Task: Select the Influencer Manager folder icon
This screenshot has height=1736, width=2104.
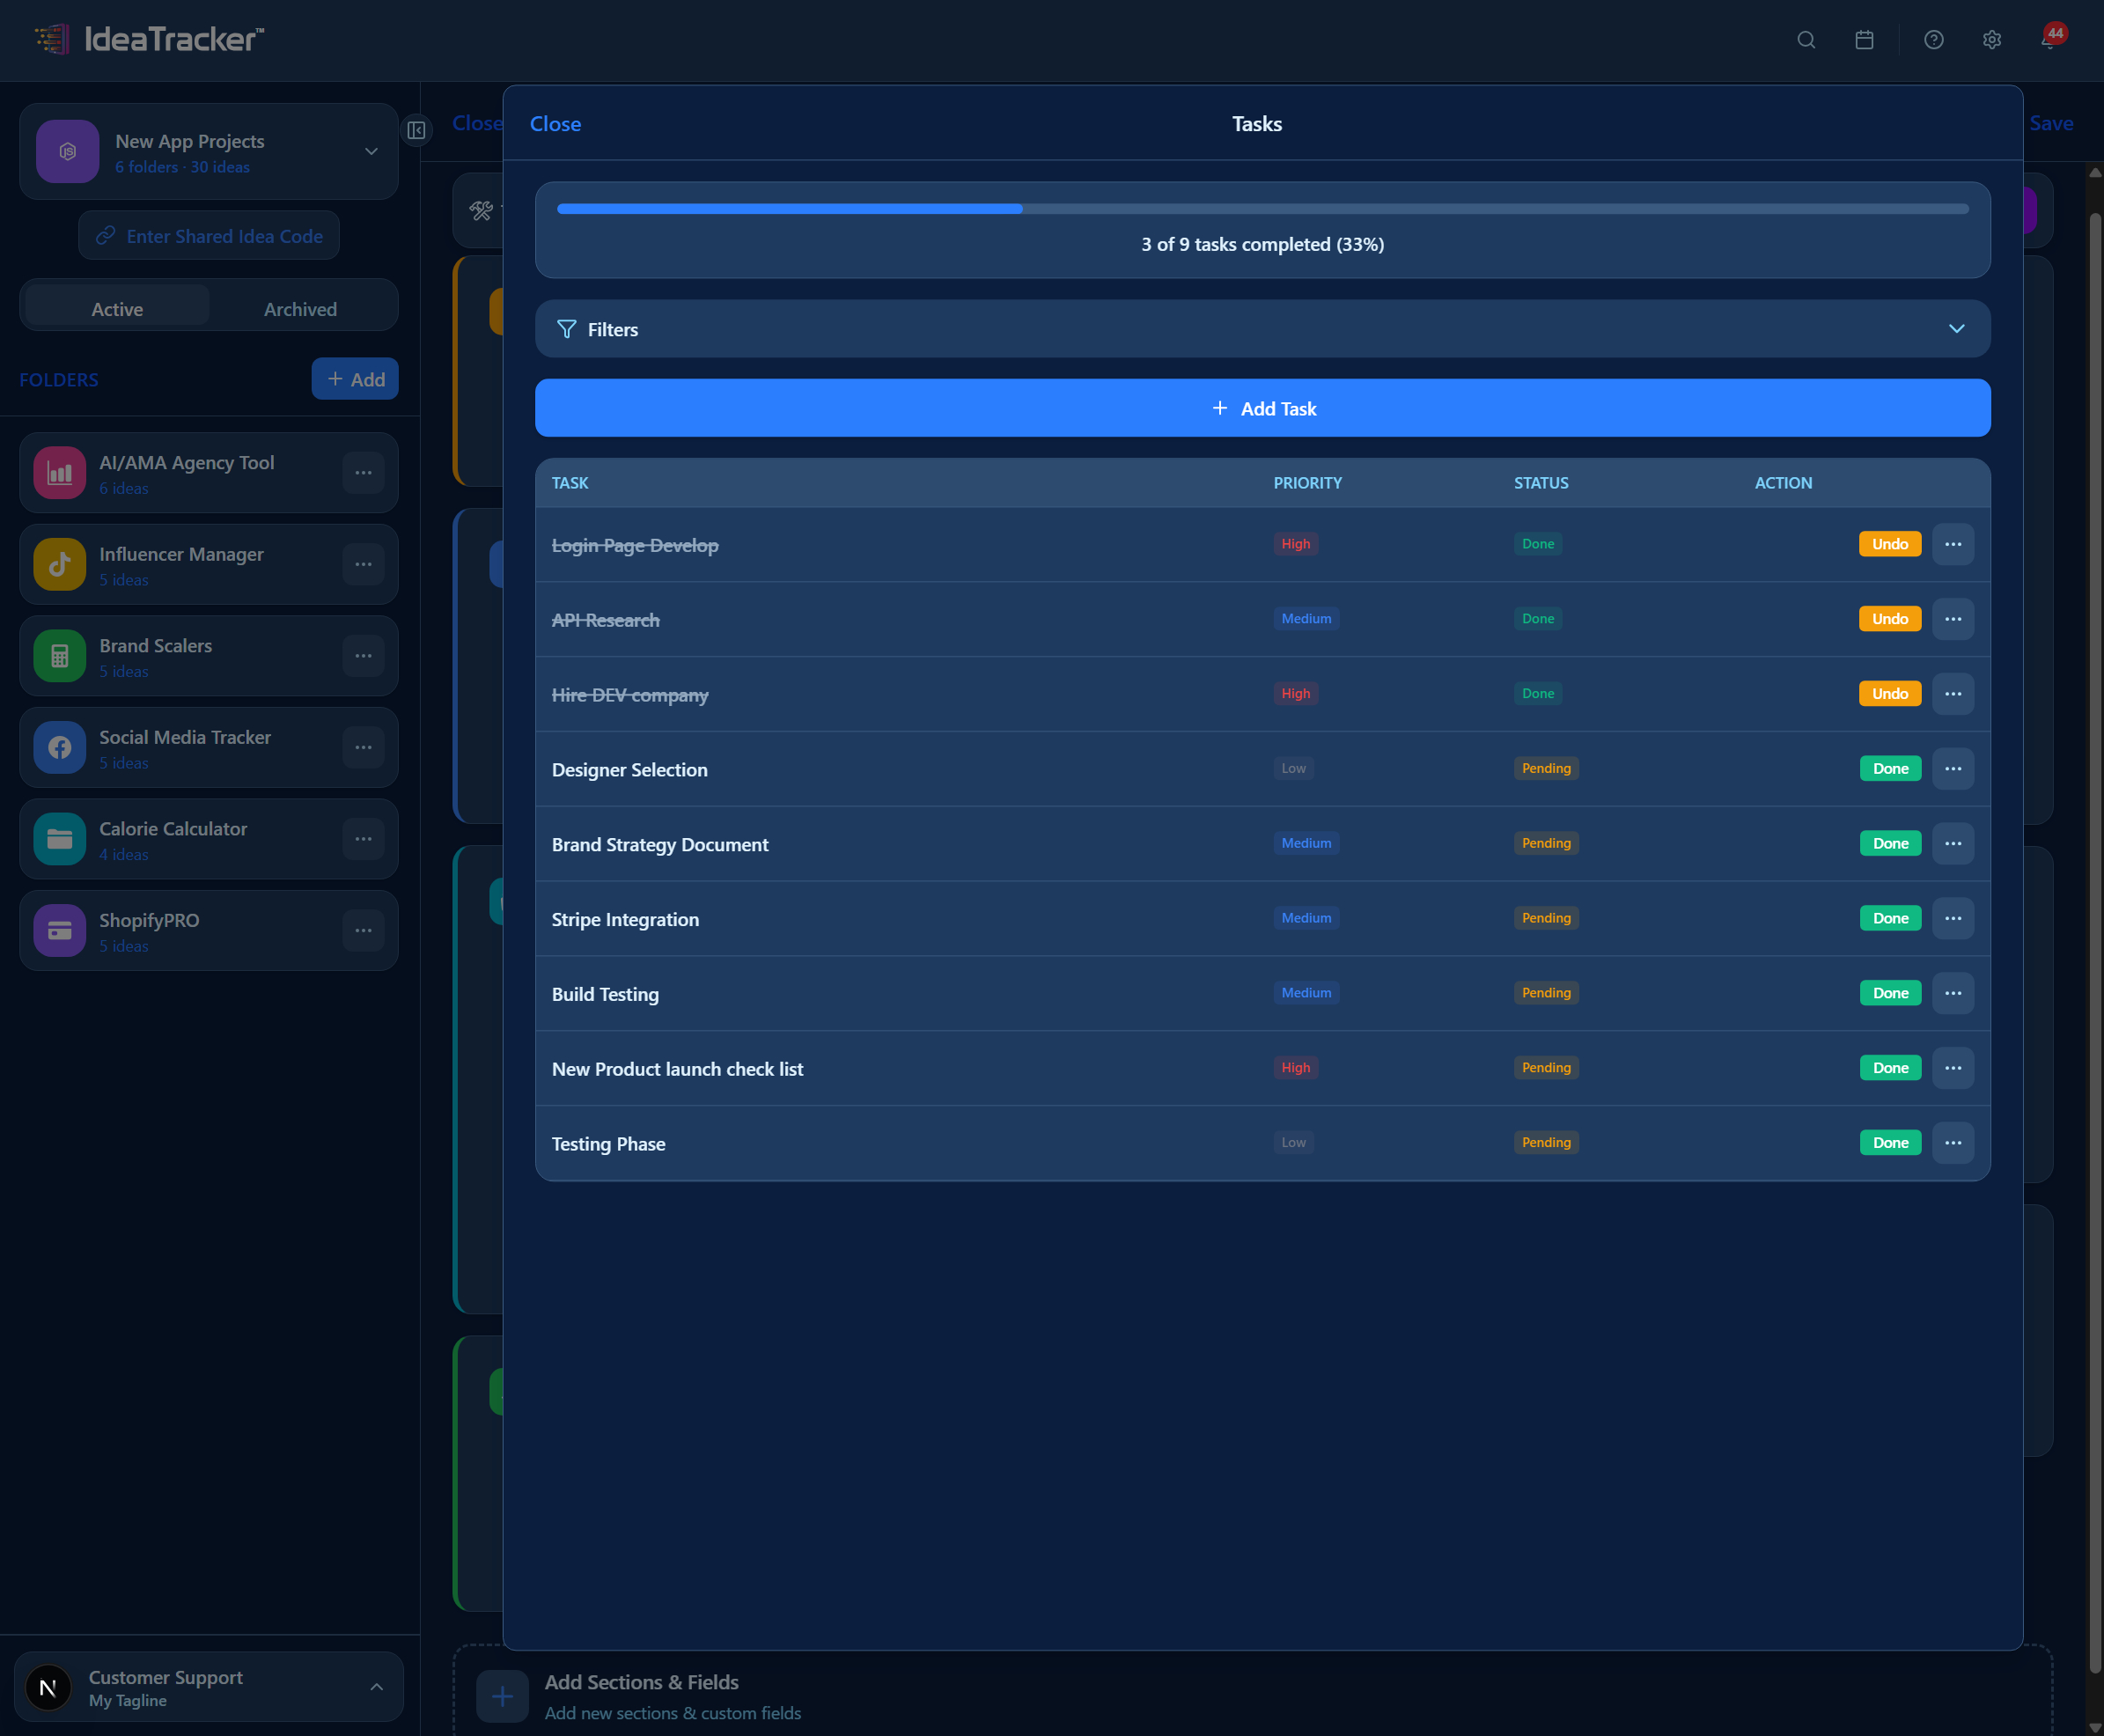Action: pyautogui.click(x=59, y=564)
